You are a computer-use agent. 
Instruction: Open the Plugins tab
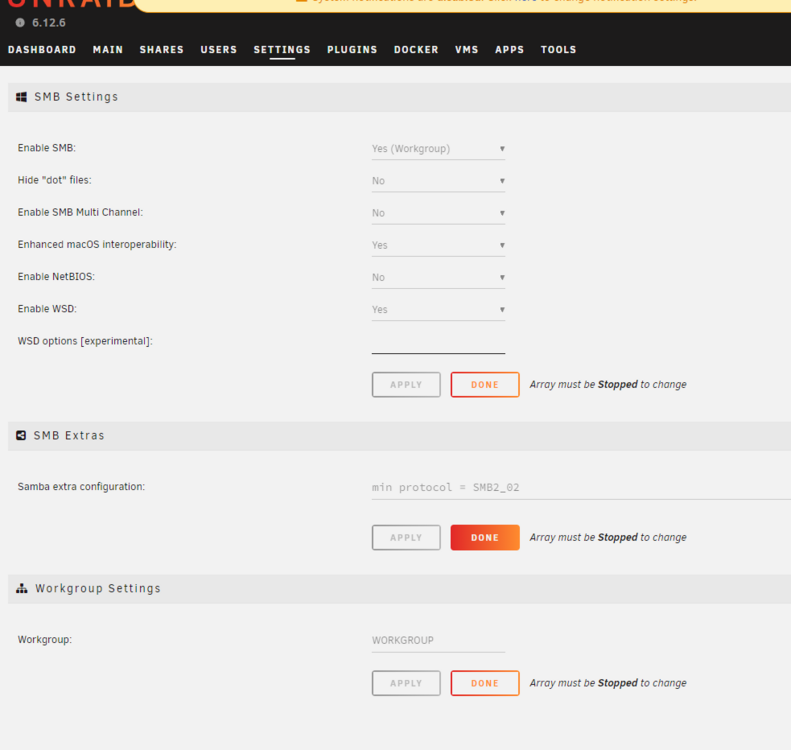pos(352,49)
